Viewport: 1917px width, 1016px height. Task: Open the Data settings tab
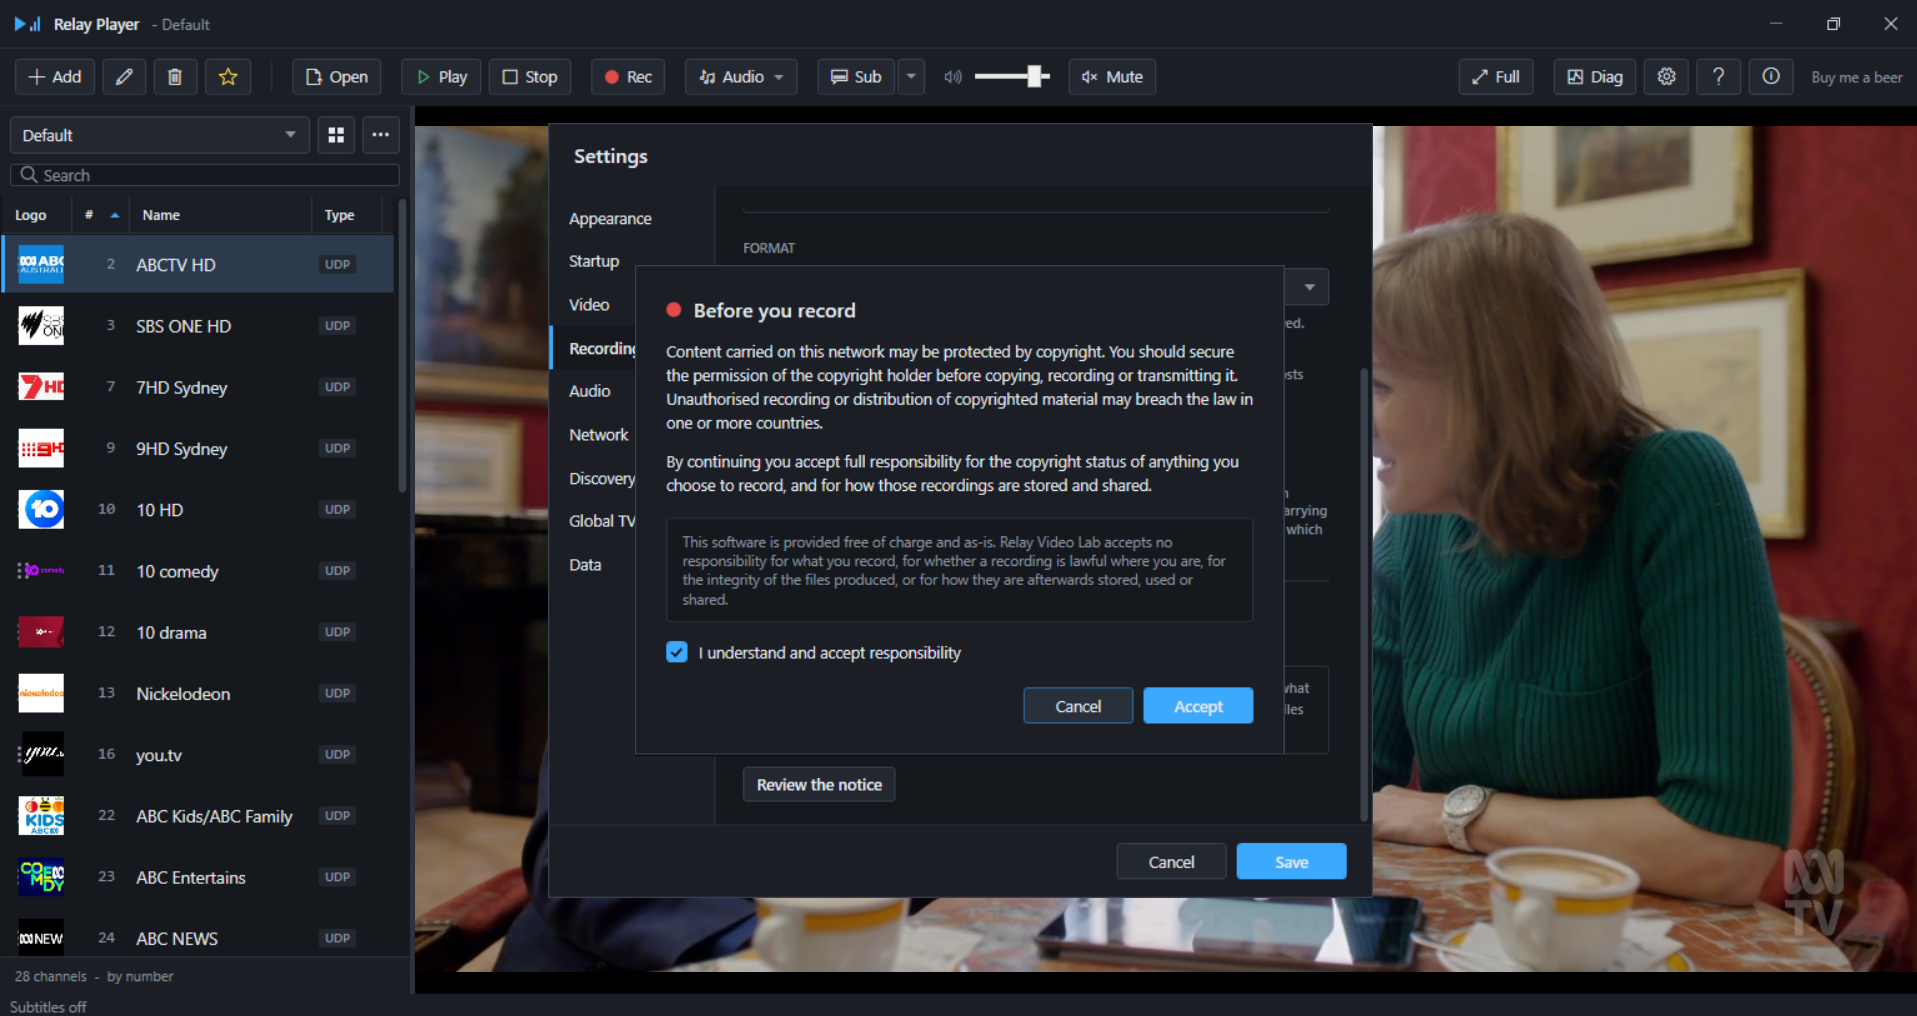585,565
